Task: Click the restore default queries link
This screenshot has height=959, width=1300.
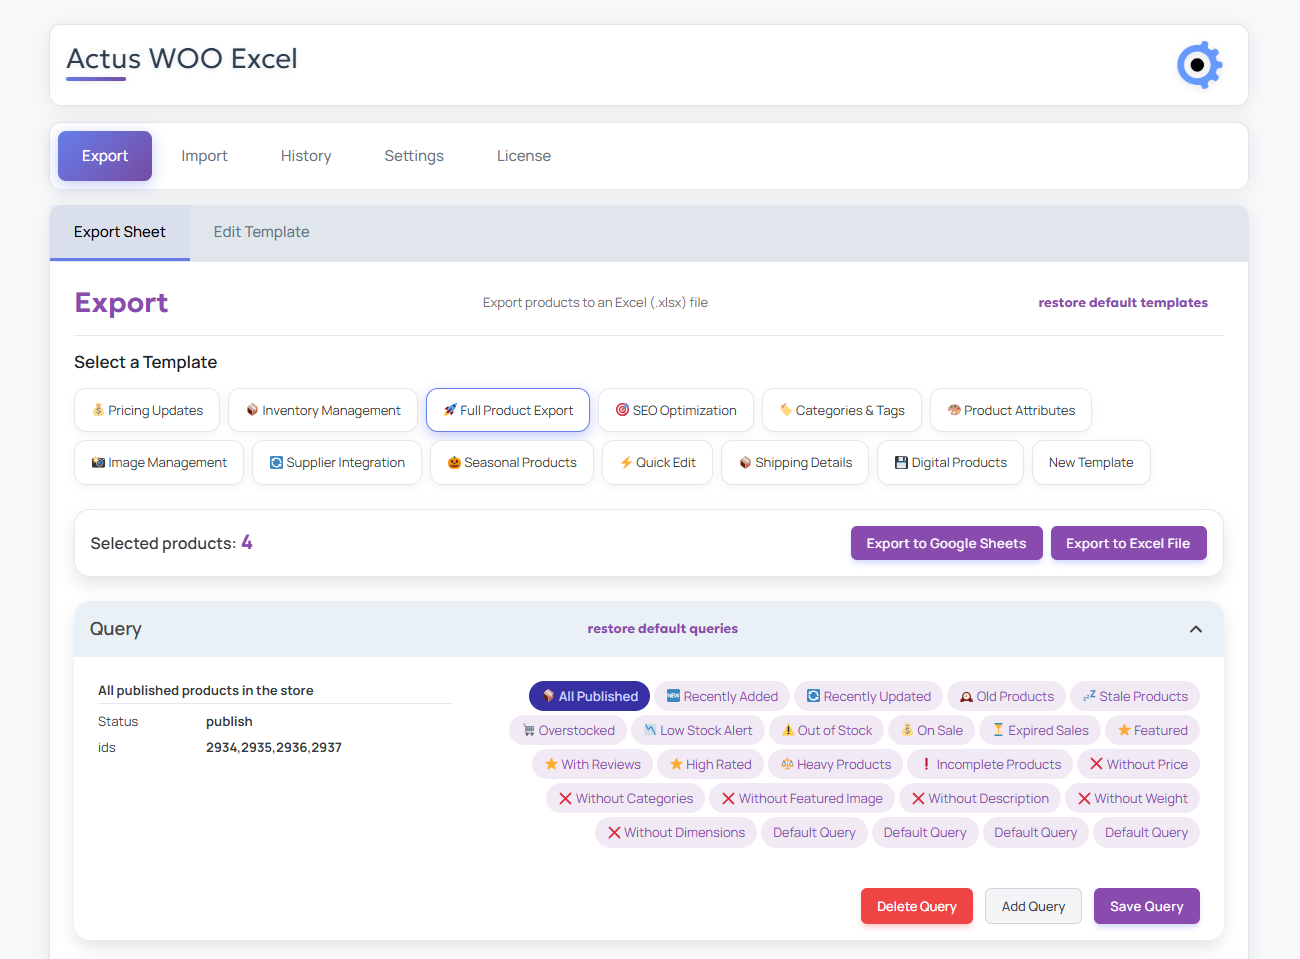Action: 663,628
